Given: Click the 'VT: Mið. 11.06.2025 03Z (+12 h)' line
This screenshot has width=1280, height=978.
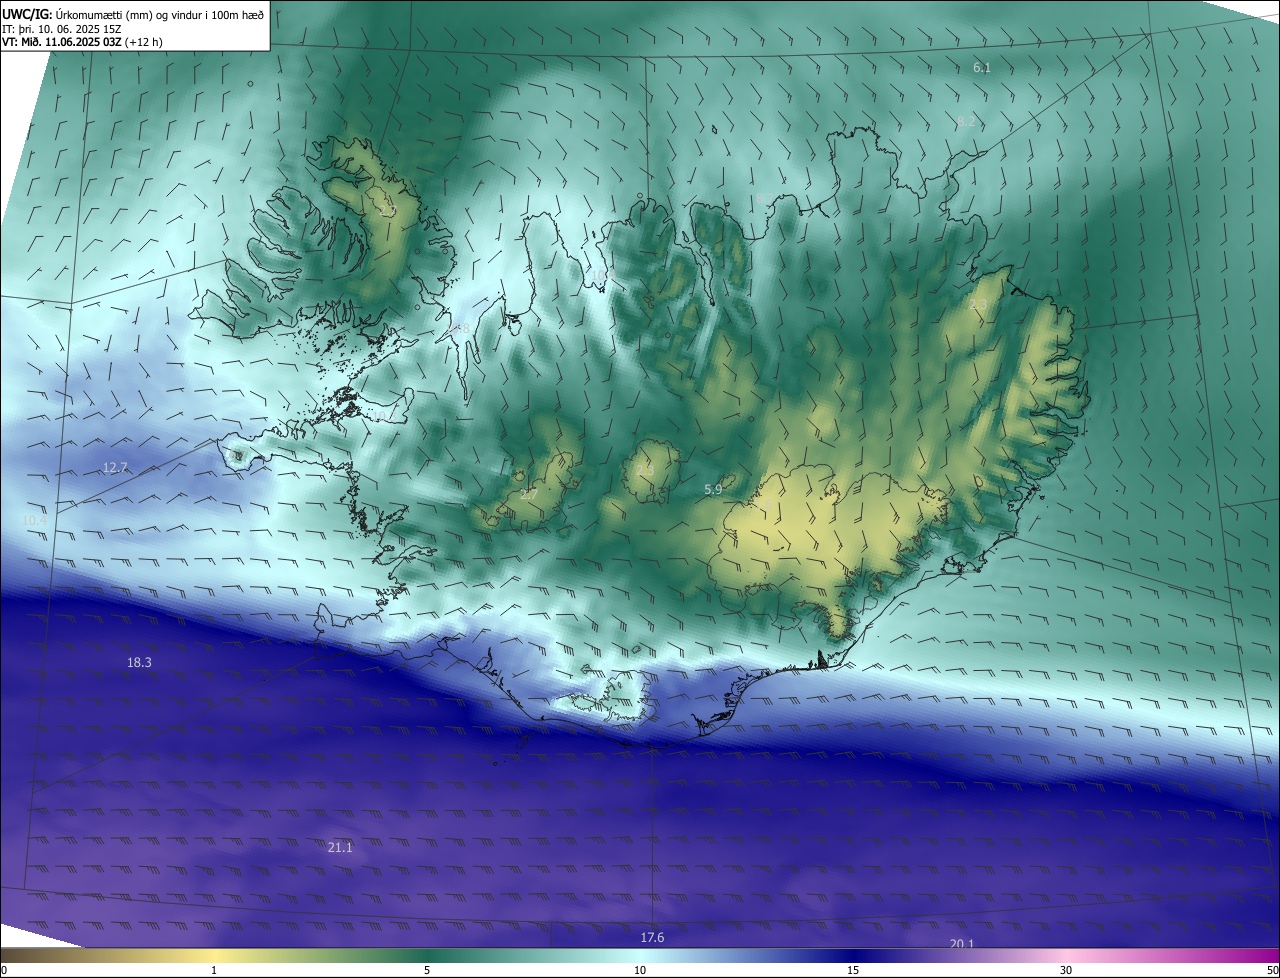Looking at the screenshot, I should [83, 42].
